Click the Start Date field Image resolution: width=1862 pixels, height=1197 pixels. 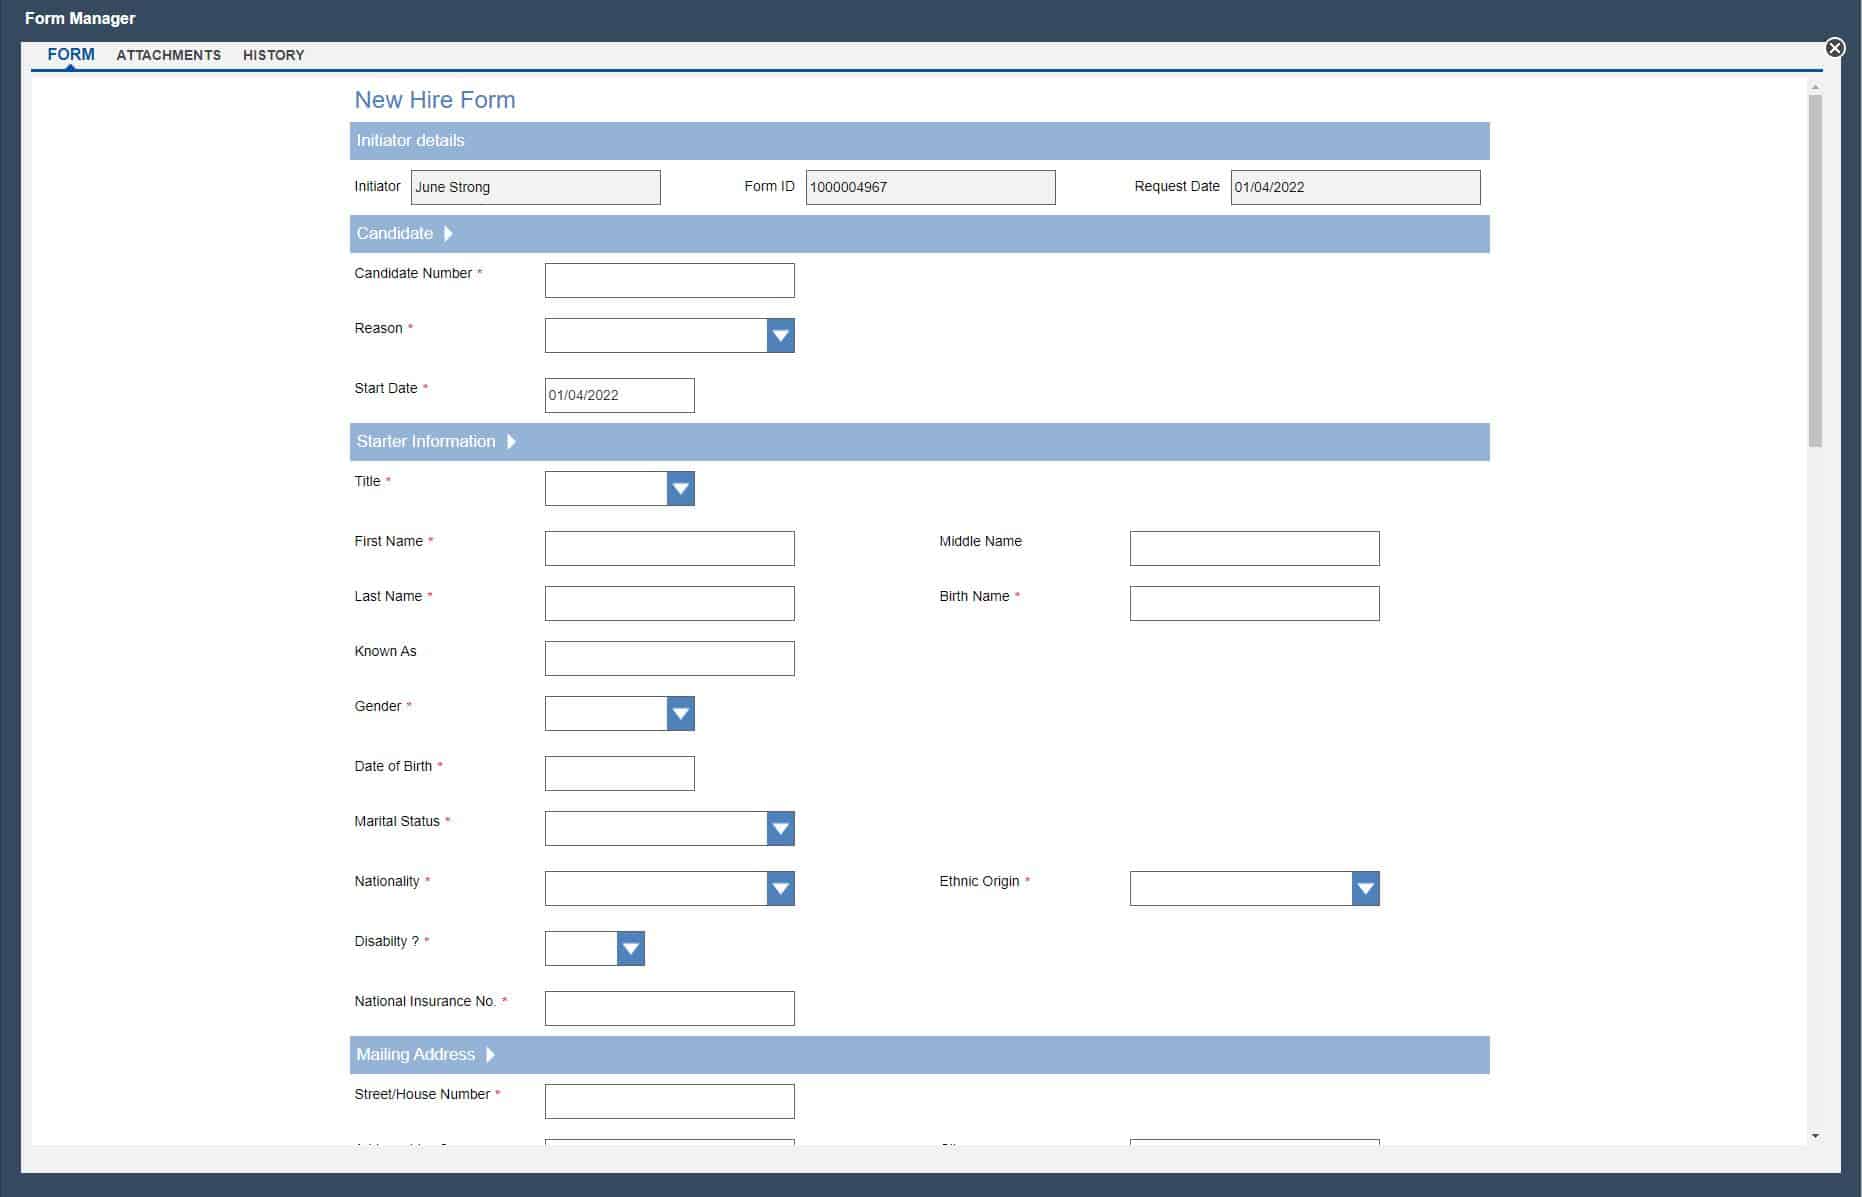point(619,396)
